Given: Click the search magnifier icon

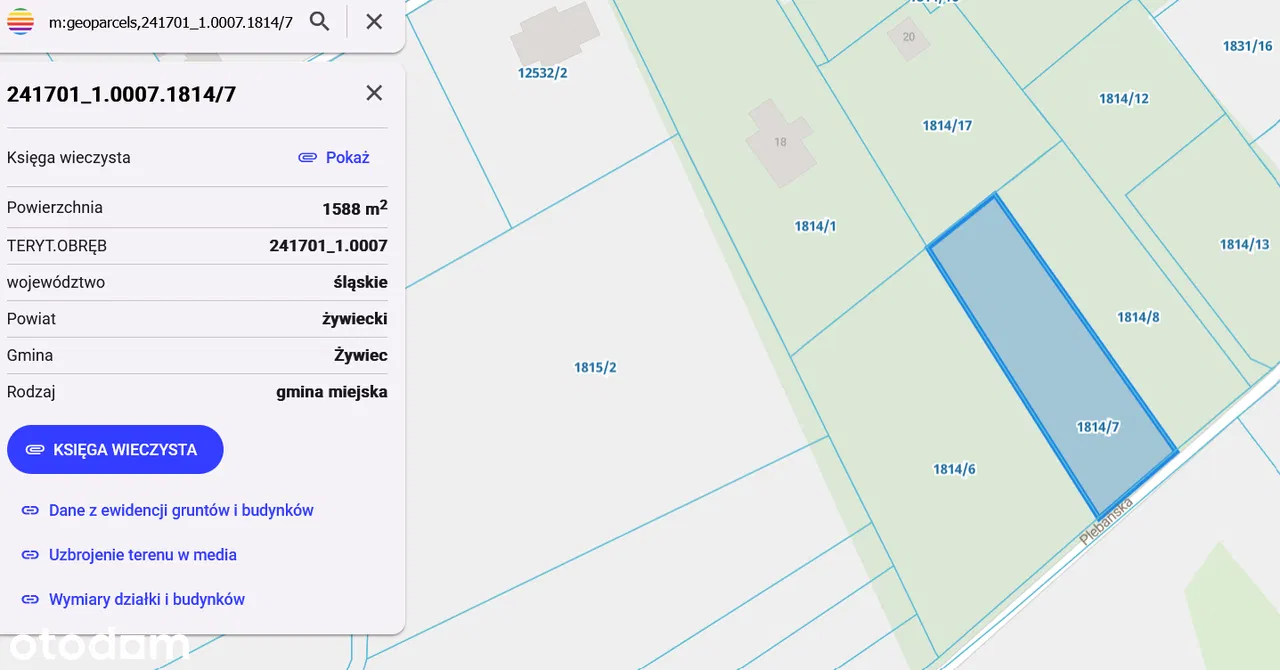Looking at the screenshot, I should coord(319,21).
